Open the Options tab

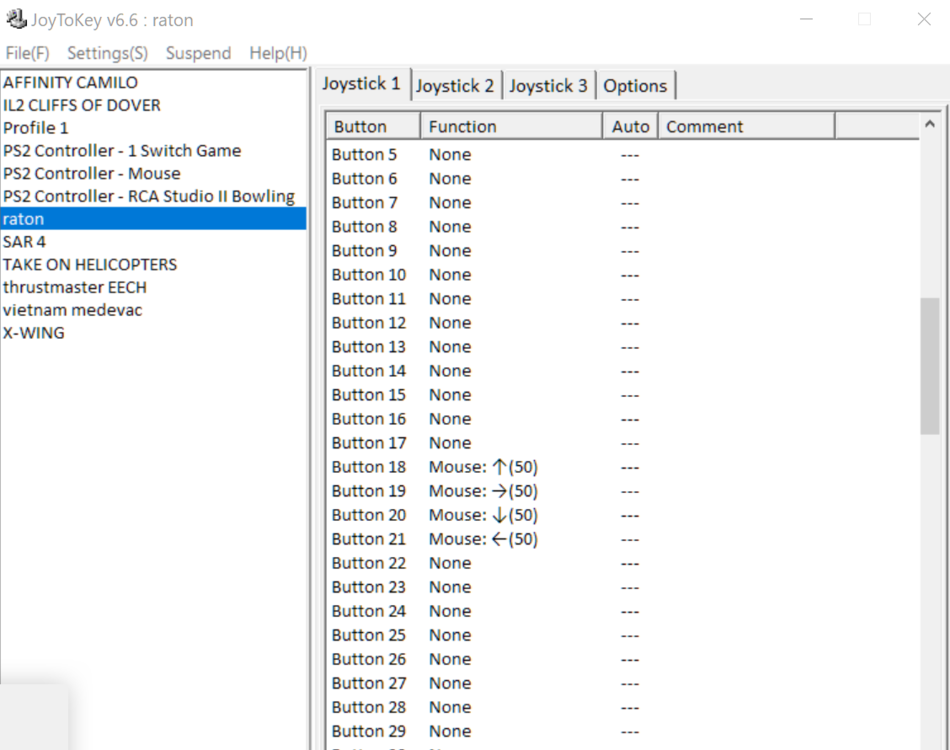click(x=635, y=85)
